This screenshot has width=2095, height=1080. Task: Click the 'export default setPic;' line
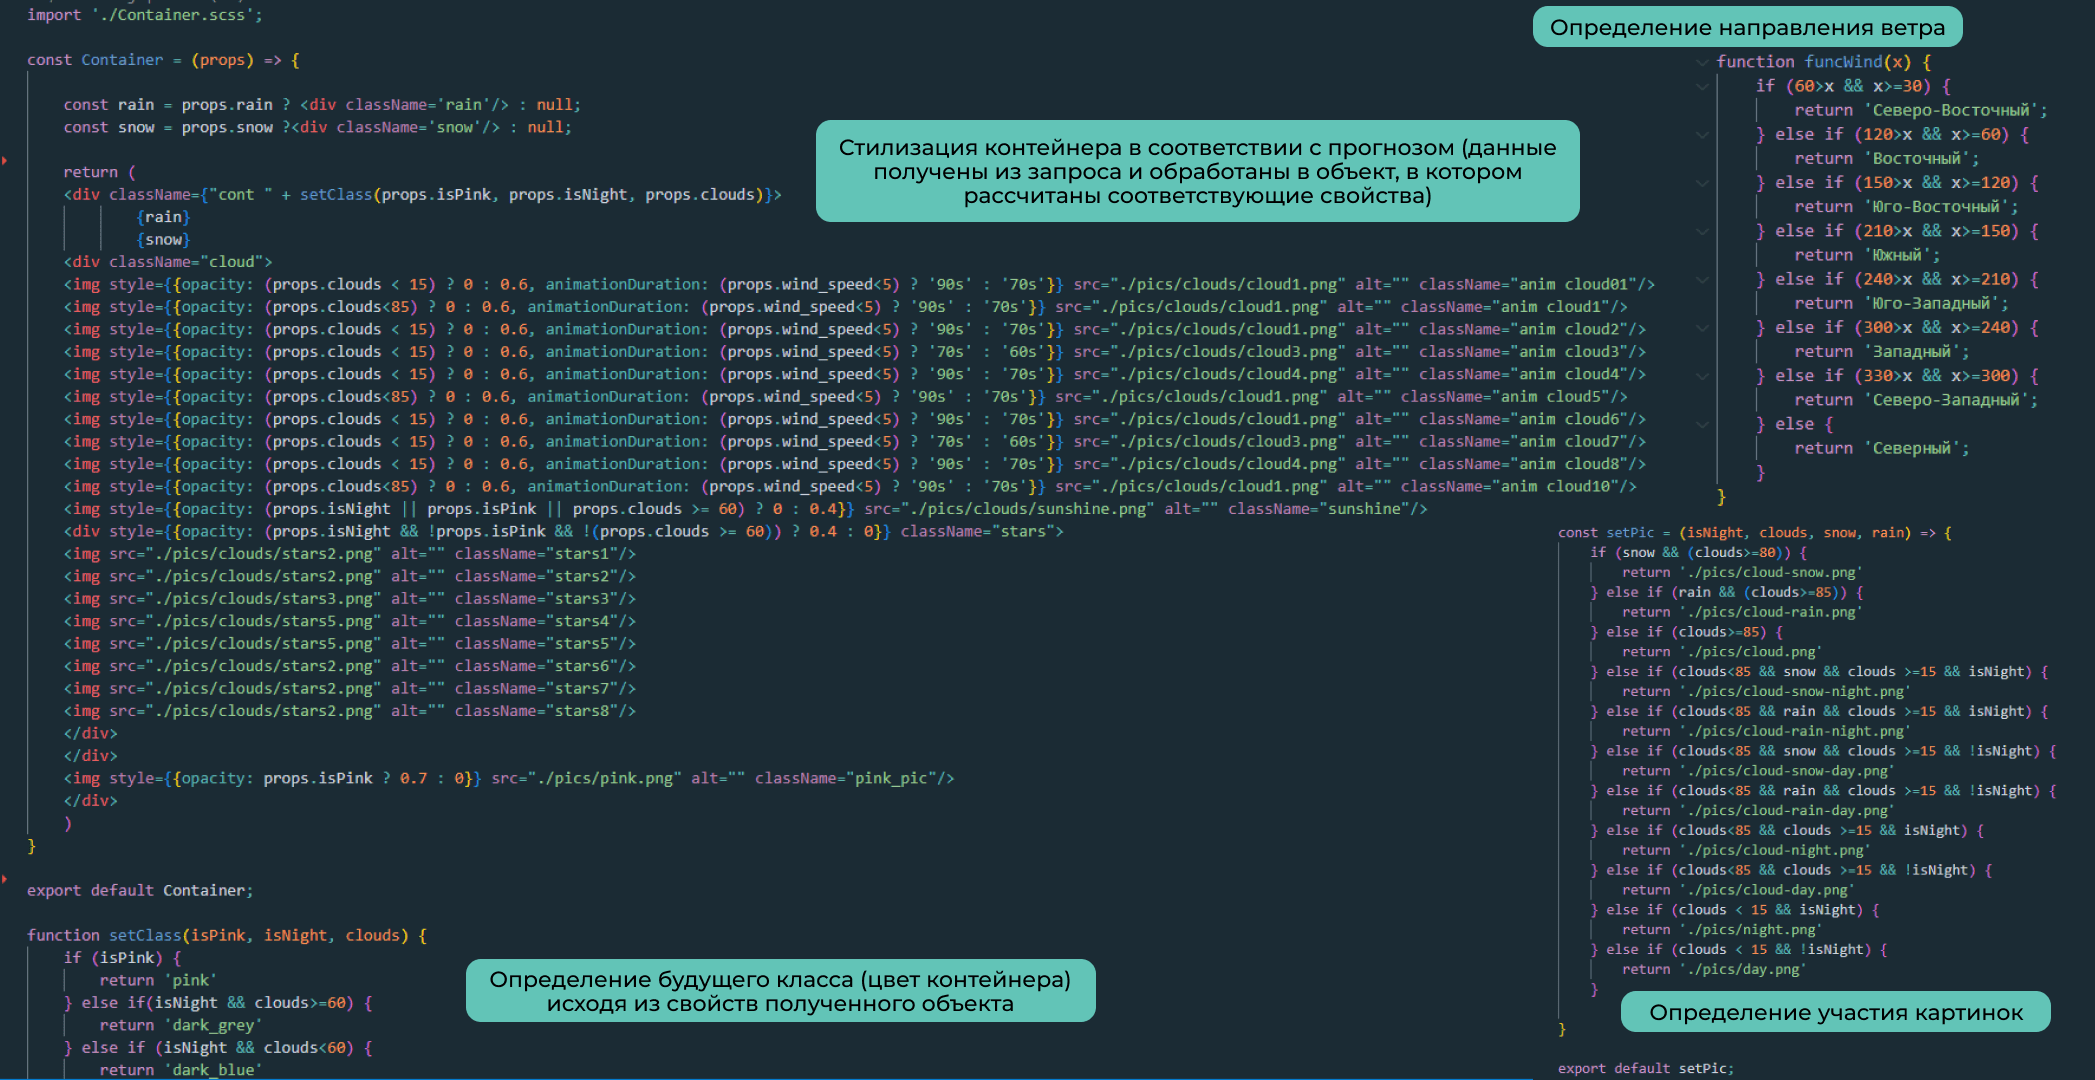[1646, 1069]
